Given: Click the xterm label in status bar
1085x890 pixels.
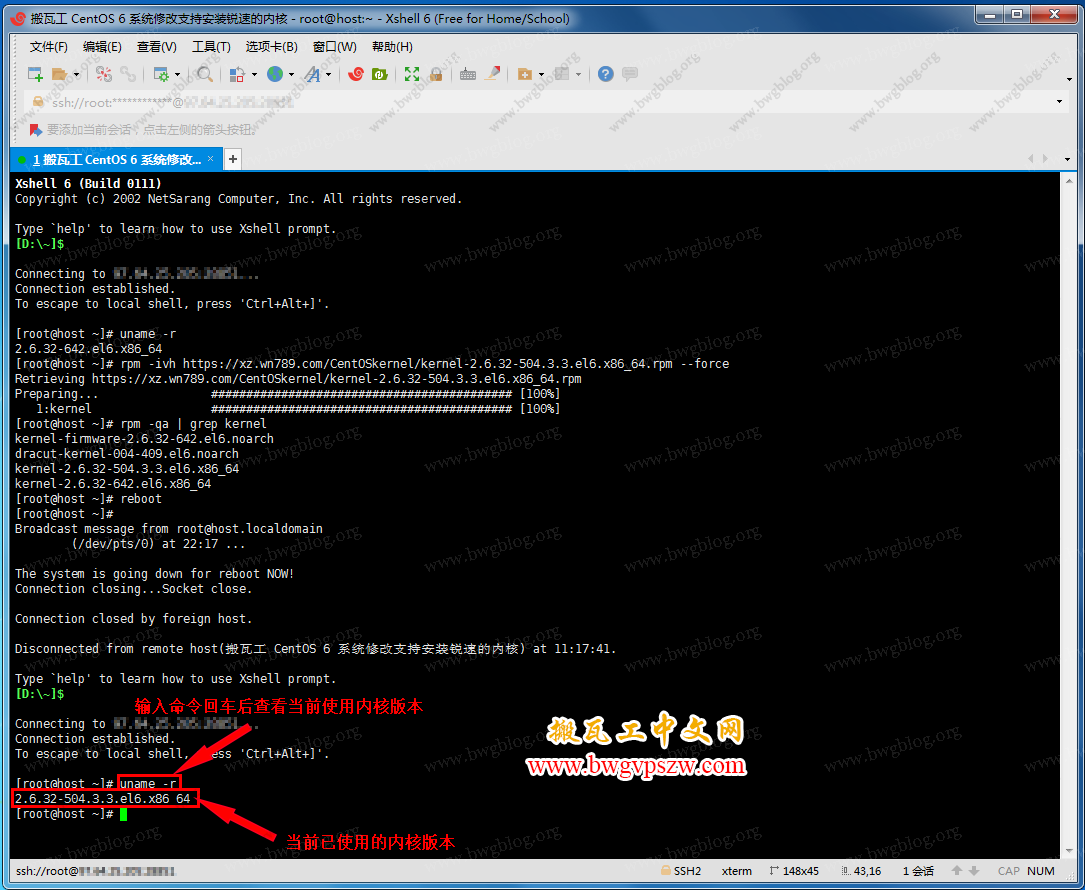Looking at the screenshot, I should 736,871.
